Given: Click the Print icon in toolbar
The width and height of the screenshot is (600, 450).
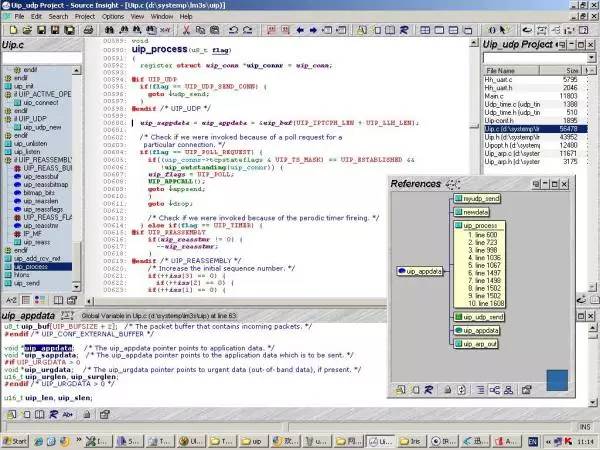Looking at the screenshot, I should tap(88, 30).
